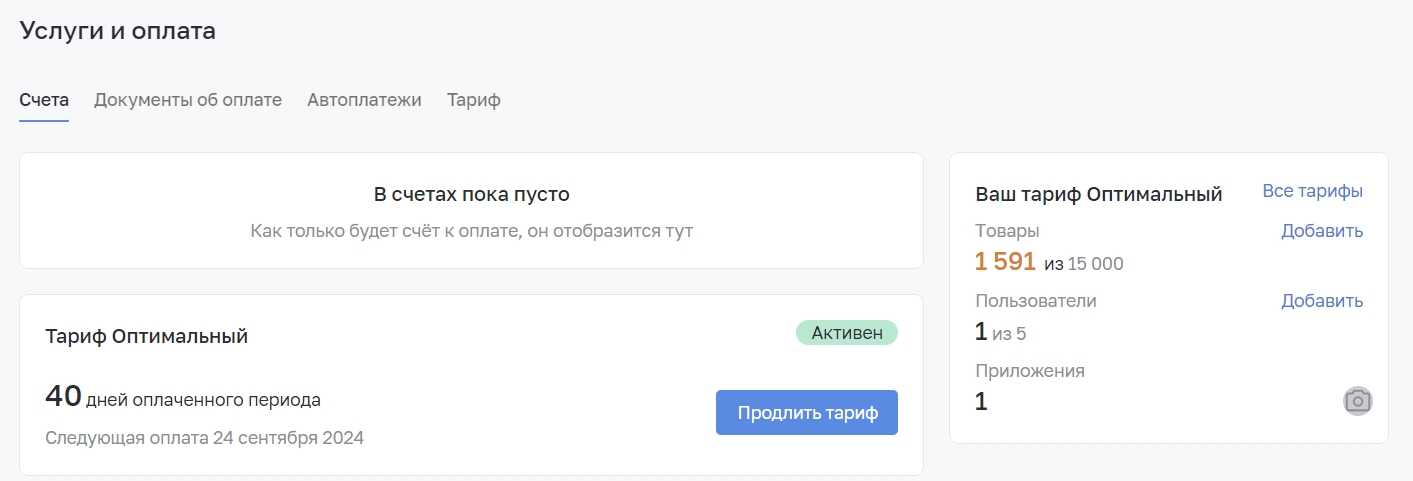Click the 'Как только будет счёт' hint text

(472, 231)
